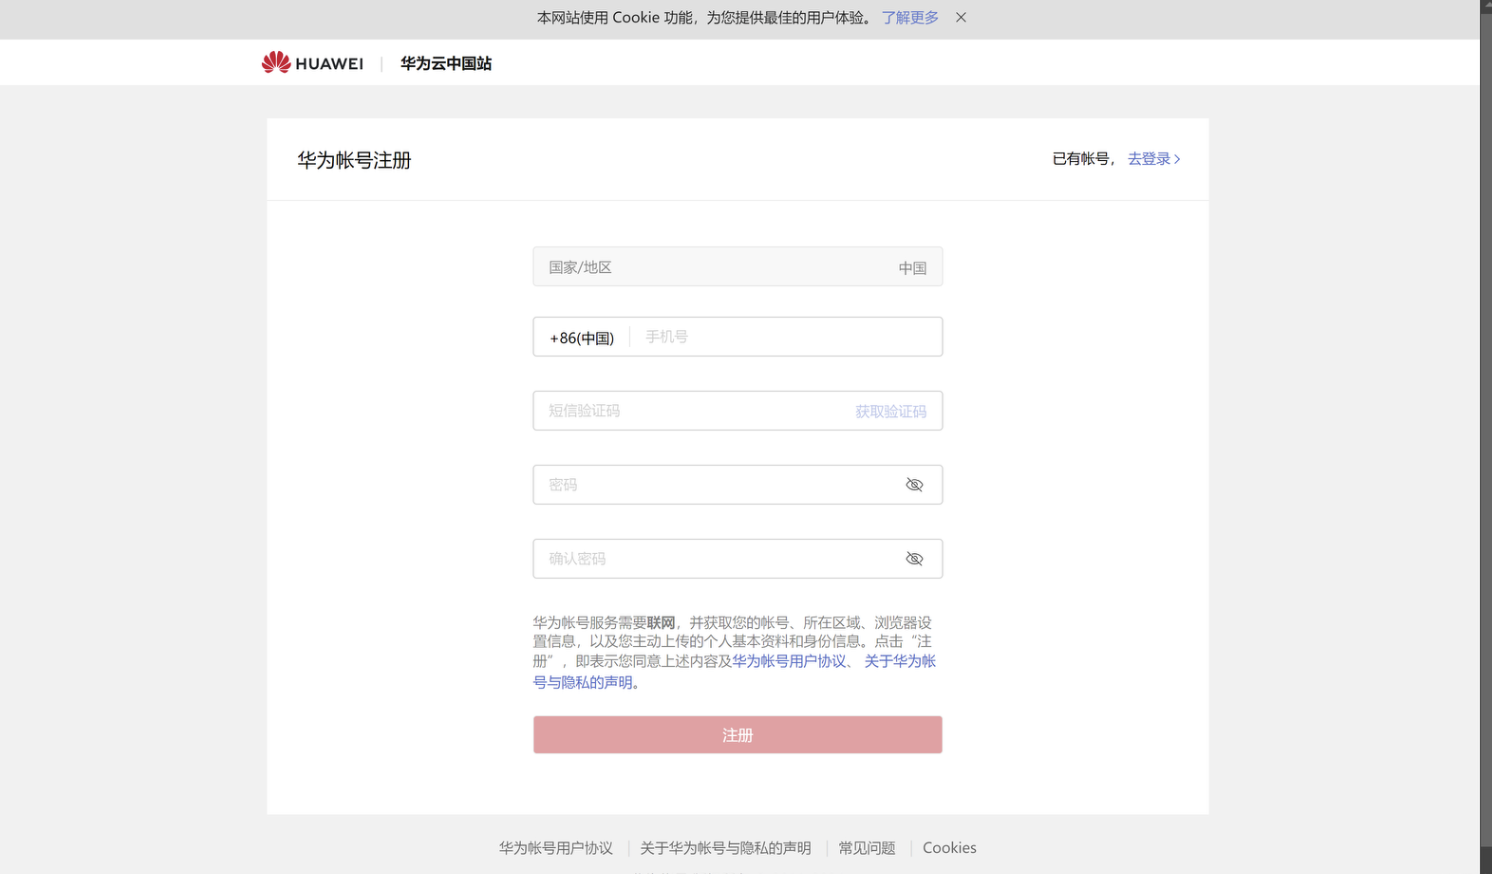
Task: Click the 确认密码 confirm password field
Action: click(x=715, y=559)
